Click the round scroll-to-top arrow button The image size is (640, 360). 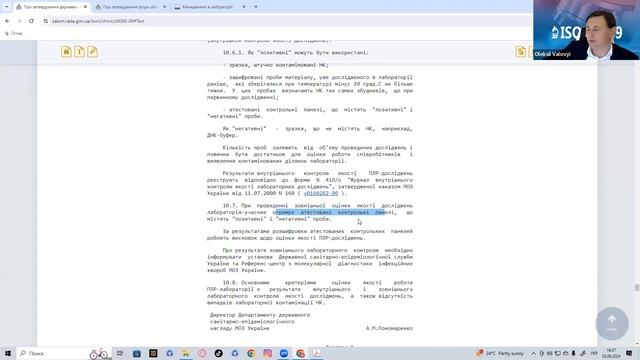tap(612, 323)
